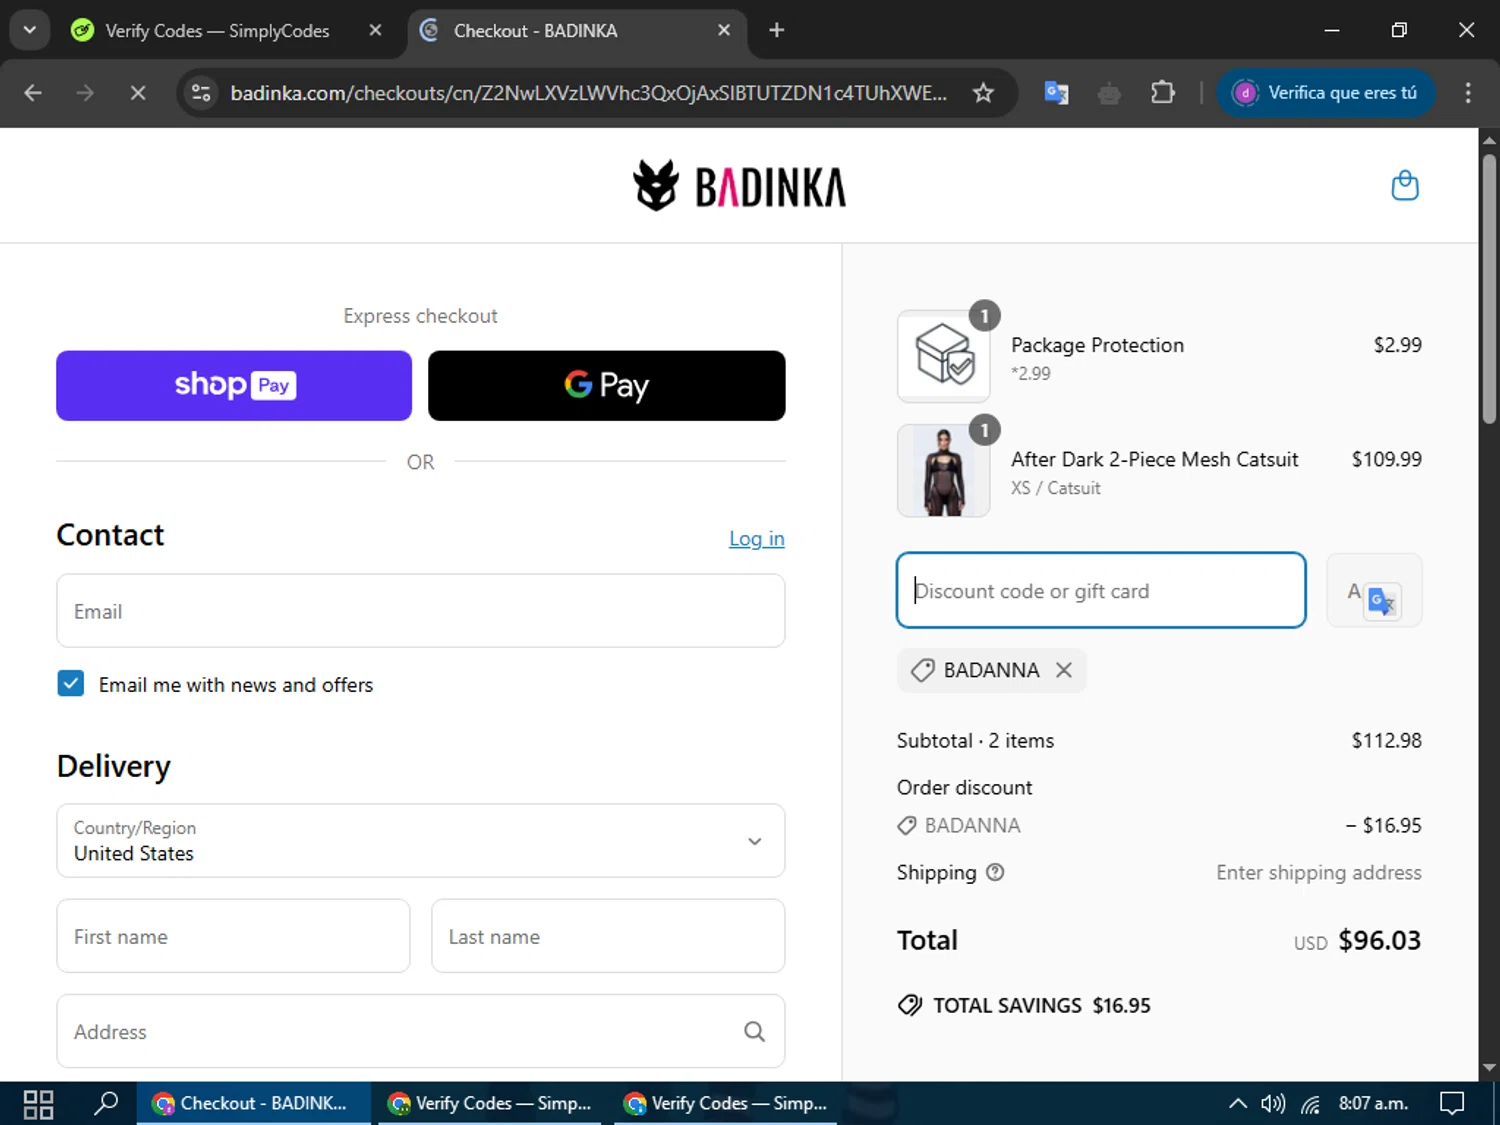
Task: Open Google Translate icon in address bar
Action: (x=1056, y=93)
